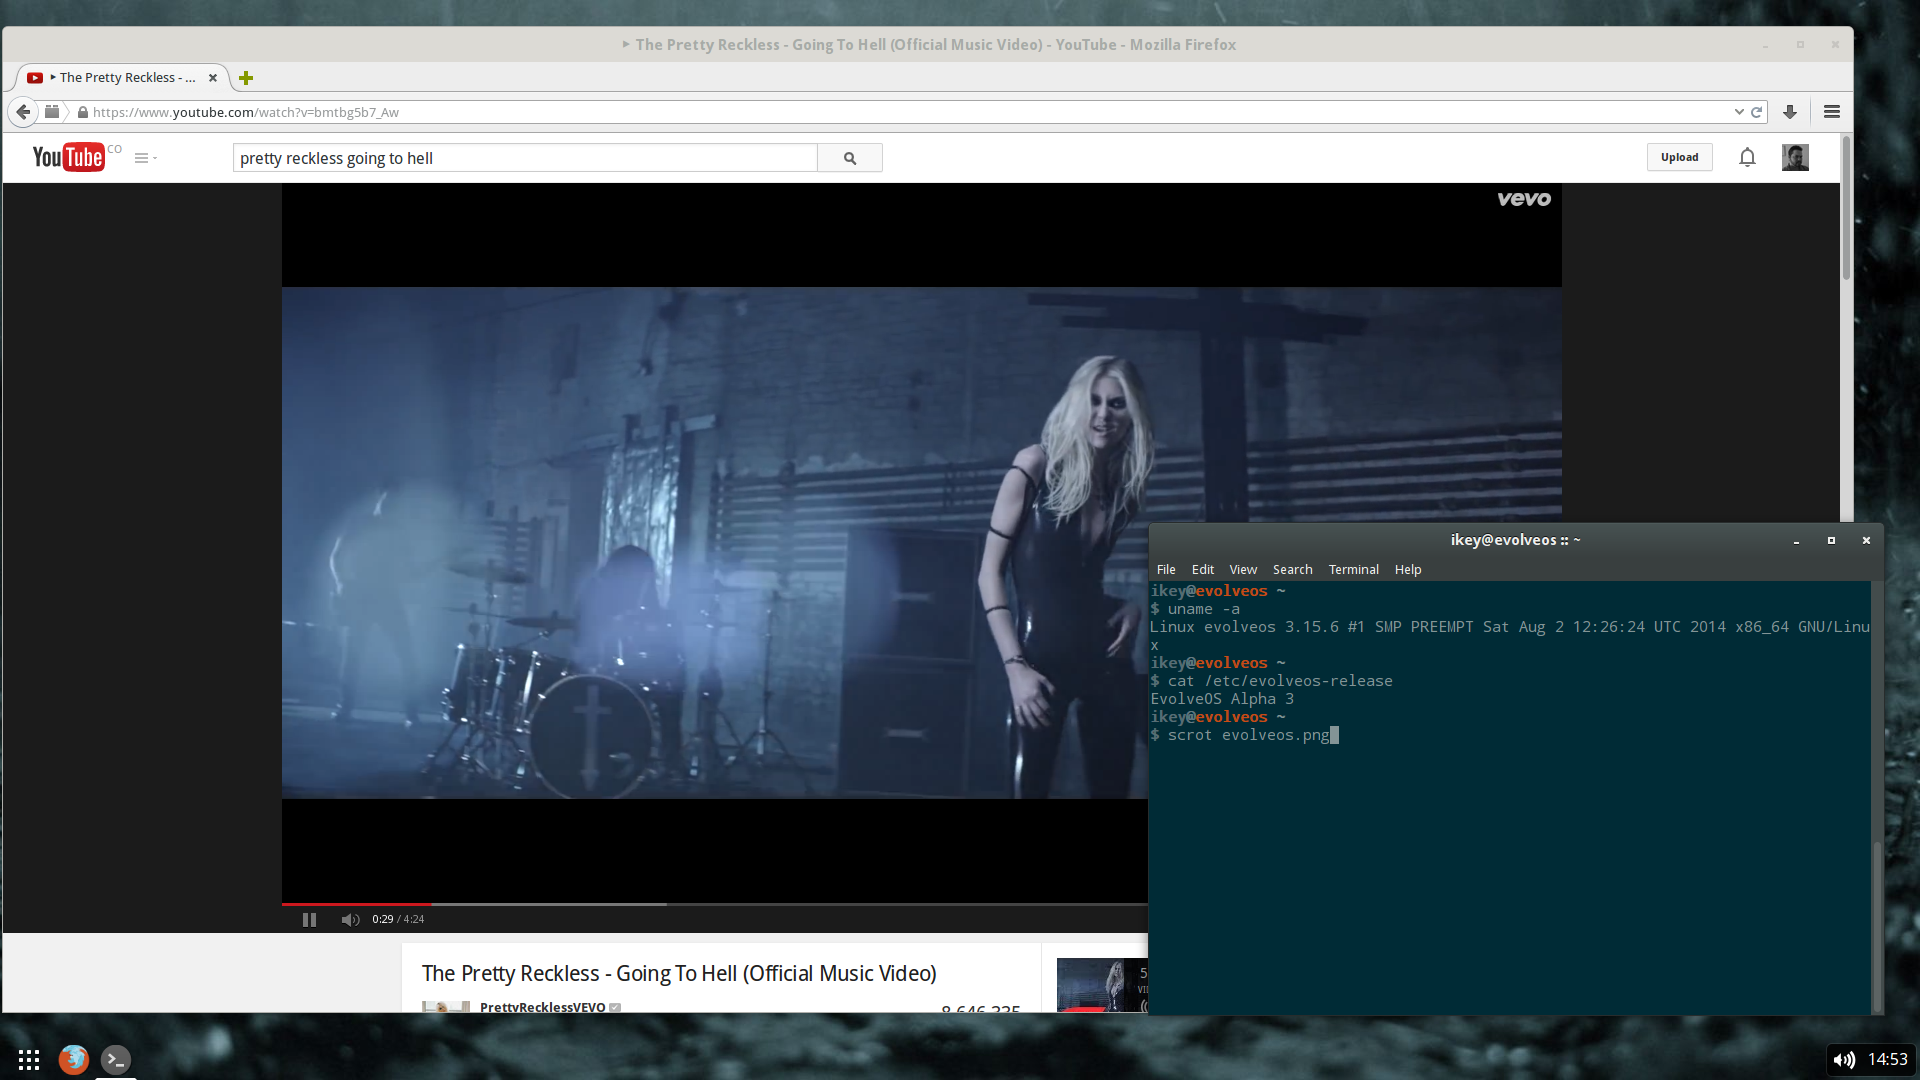Image resolution: width=1920 pixels, height=1080 pixels.
Task: Open the URL history dropdown arrow
Action: (x=1739, y=112)
